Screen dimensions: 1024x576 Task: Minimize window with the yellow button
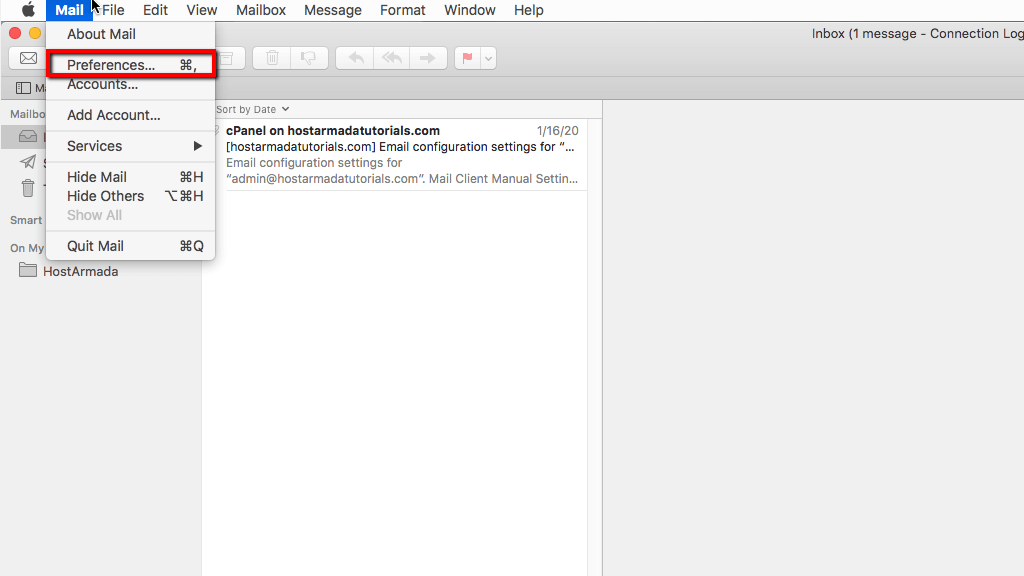click(x=35, y=33)
